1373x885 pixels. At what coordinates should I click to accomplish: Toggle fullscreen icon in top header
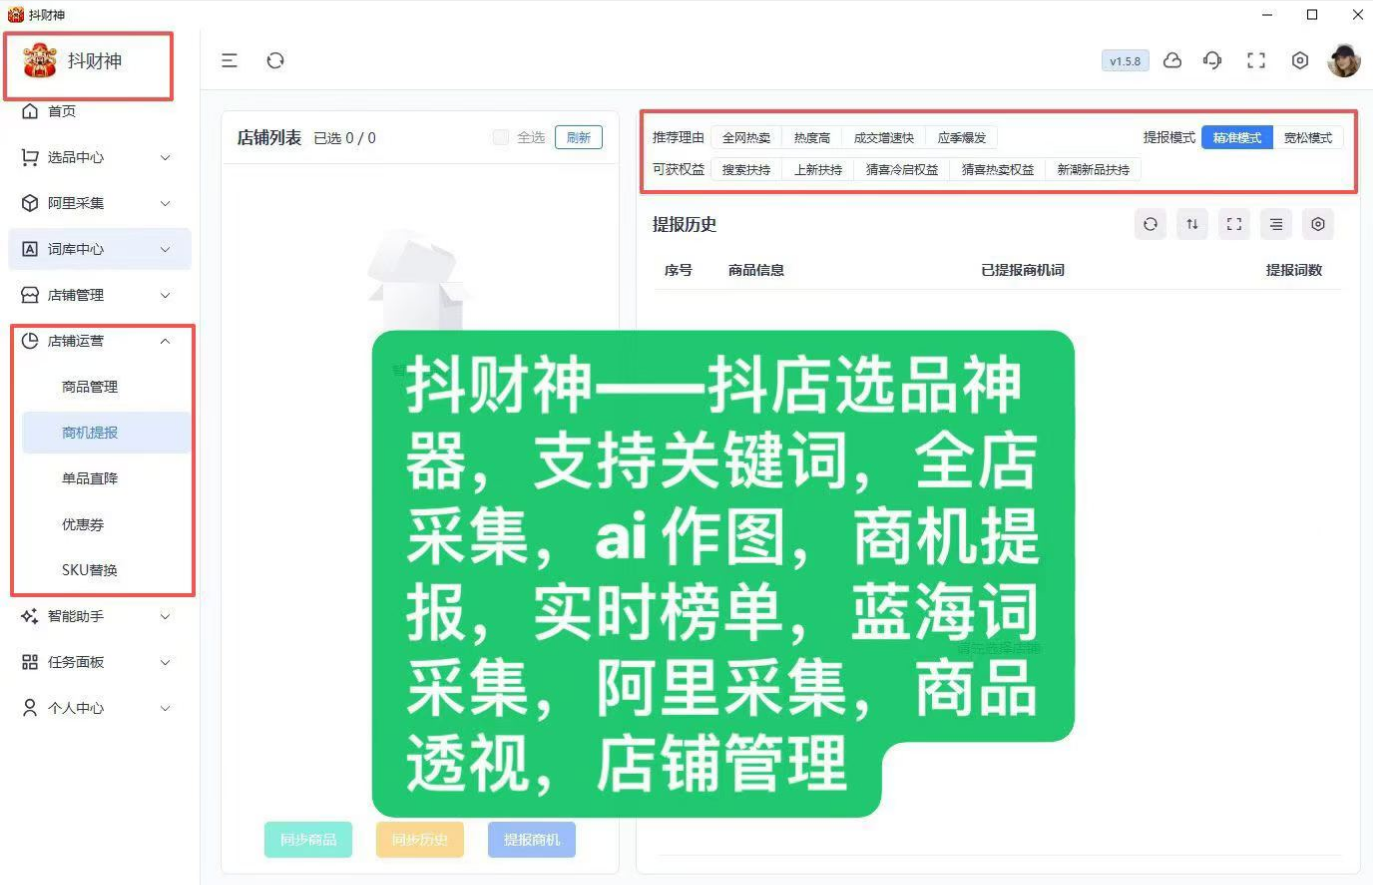[1256, 61]
